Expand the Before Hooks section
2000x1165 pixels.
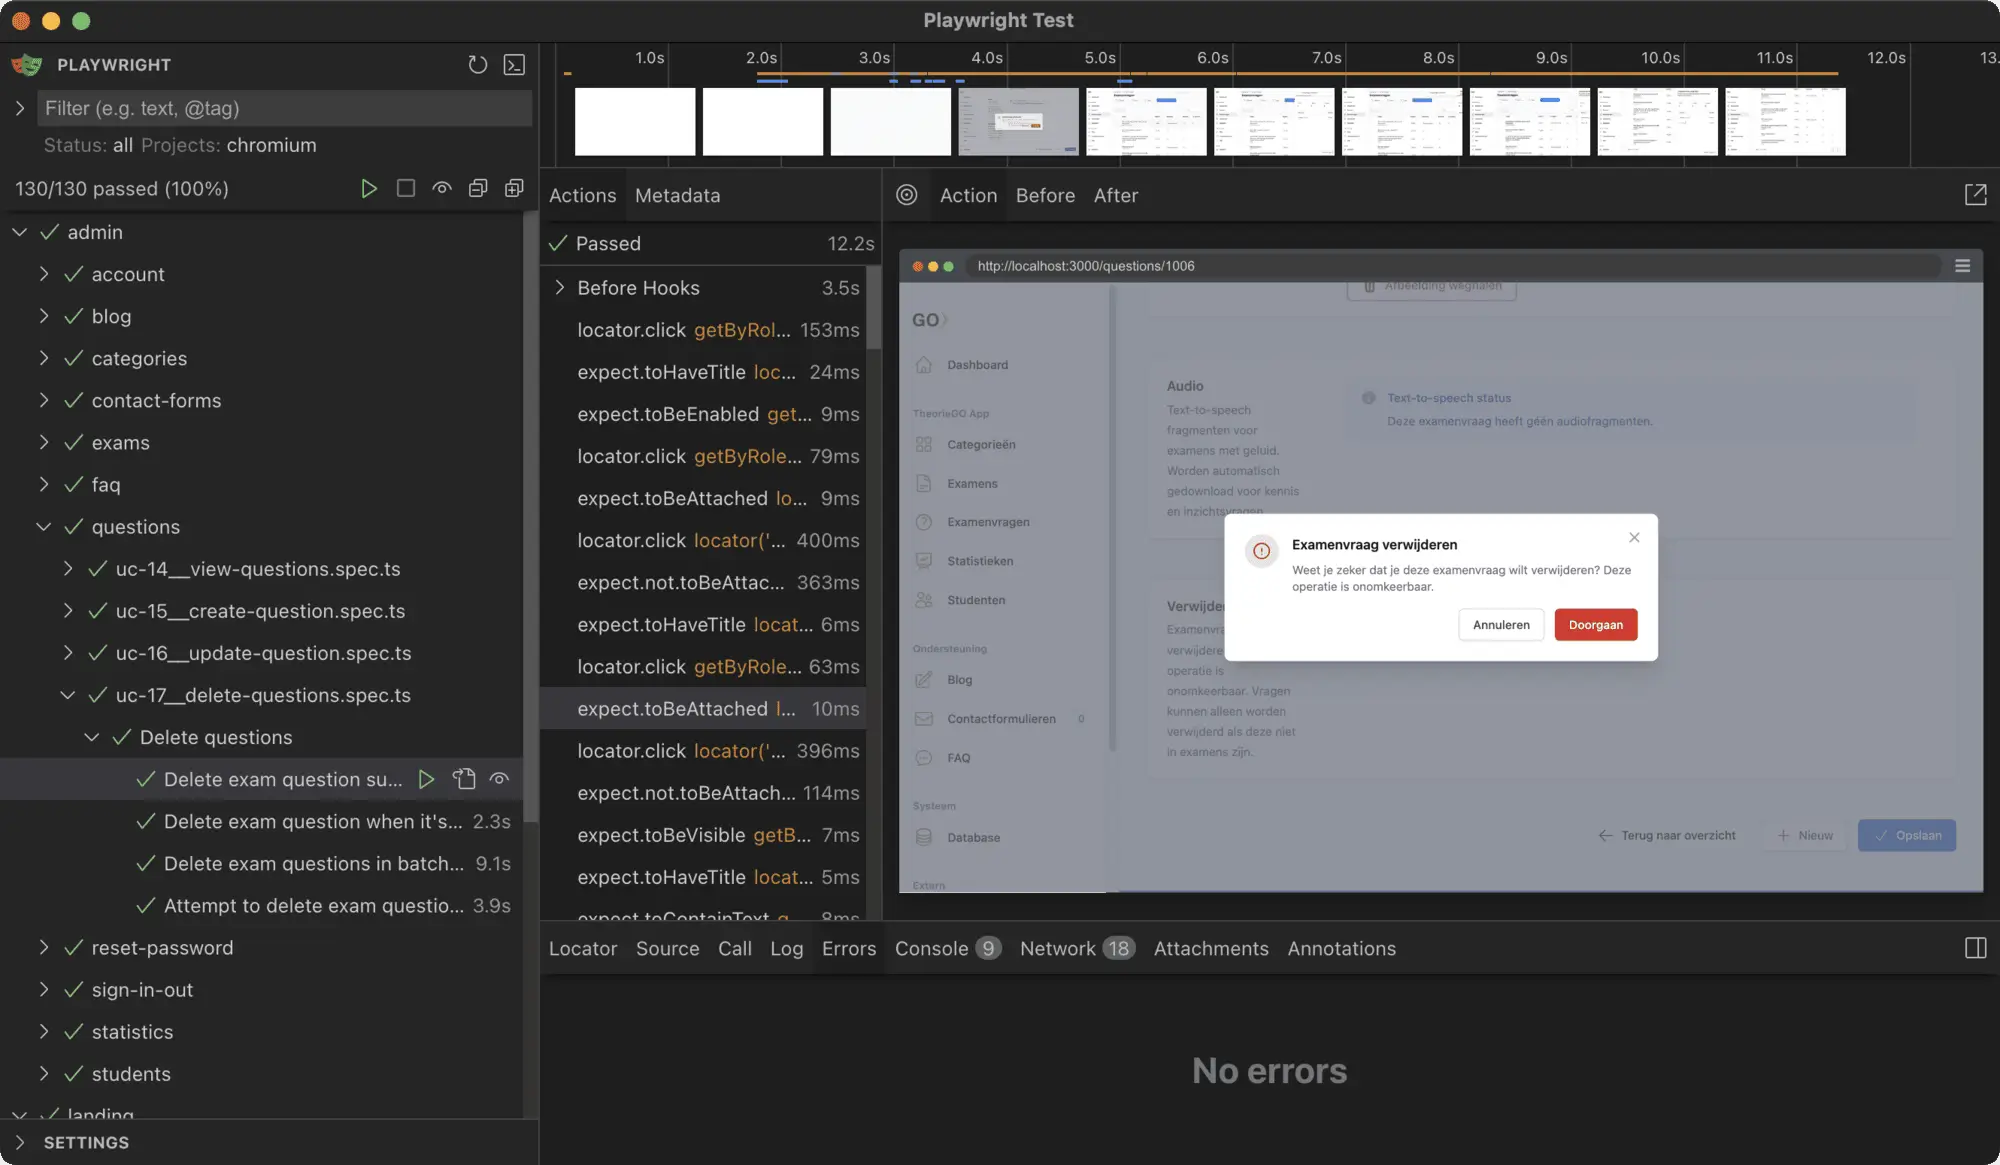[560, 288]
